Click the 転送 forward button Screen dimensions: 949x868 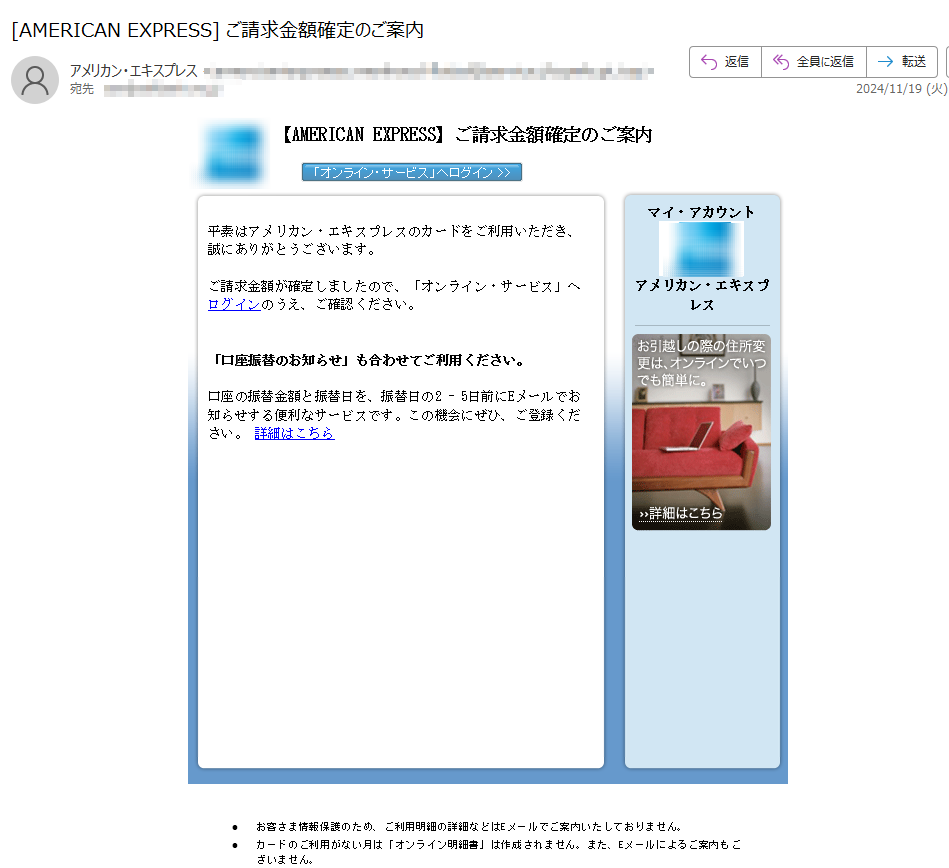pyautogui.click(x=902, y=62)
